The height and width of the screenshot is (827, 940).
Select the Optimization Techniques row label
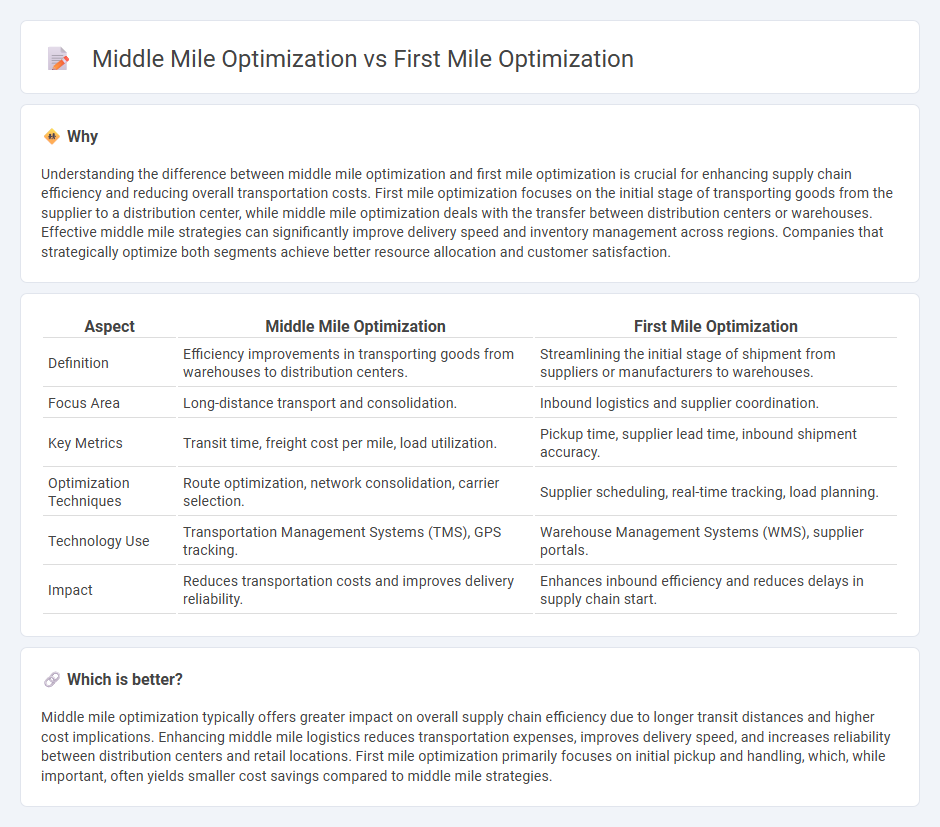(89, 492)
